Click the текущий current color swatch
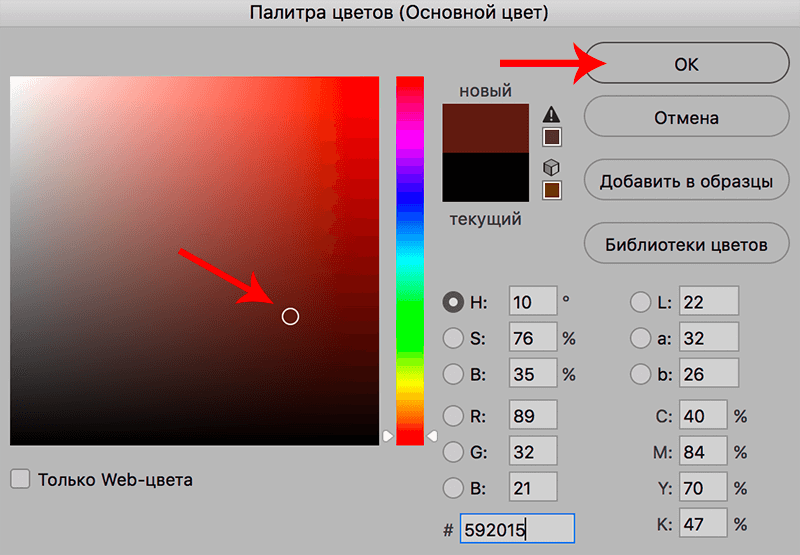The width and height of the screenshot is (800, 555). coord(486,177)
